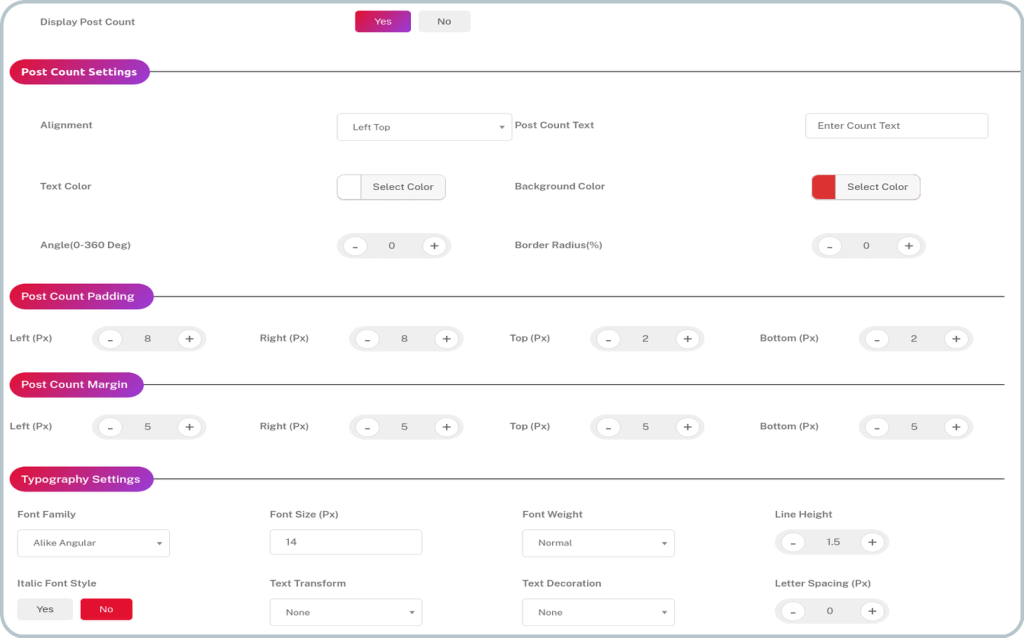Click the red Background Color swatch
The height and width of the screenshot is (638, 1024).
pos(823,187)
